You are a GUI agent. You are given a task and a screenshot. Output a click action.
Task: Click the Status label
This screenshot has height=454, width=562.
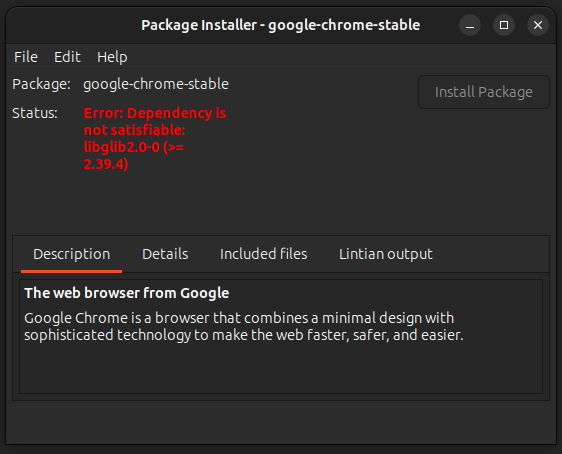point(35,113)
